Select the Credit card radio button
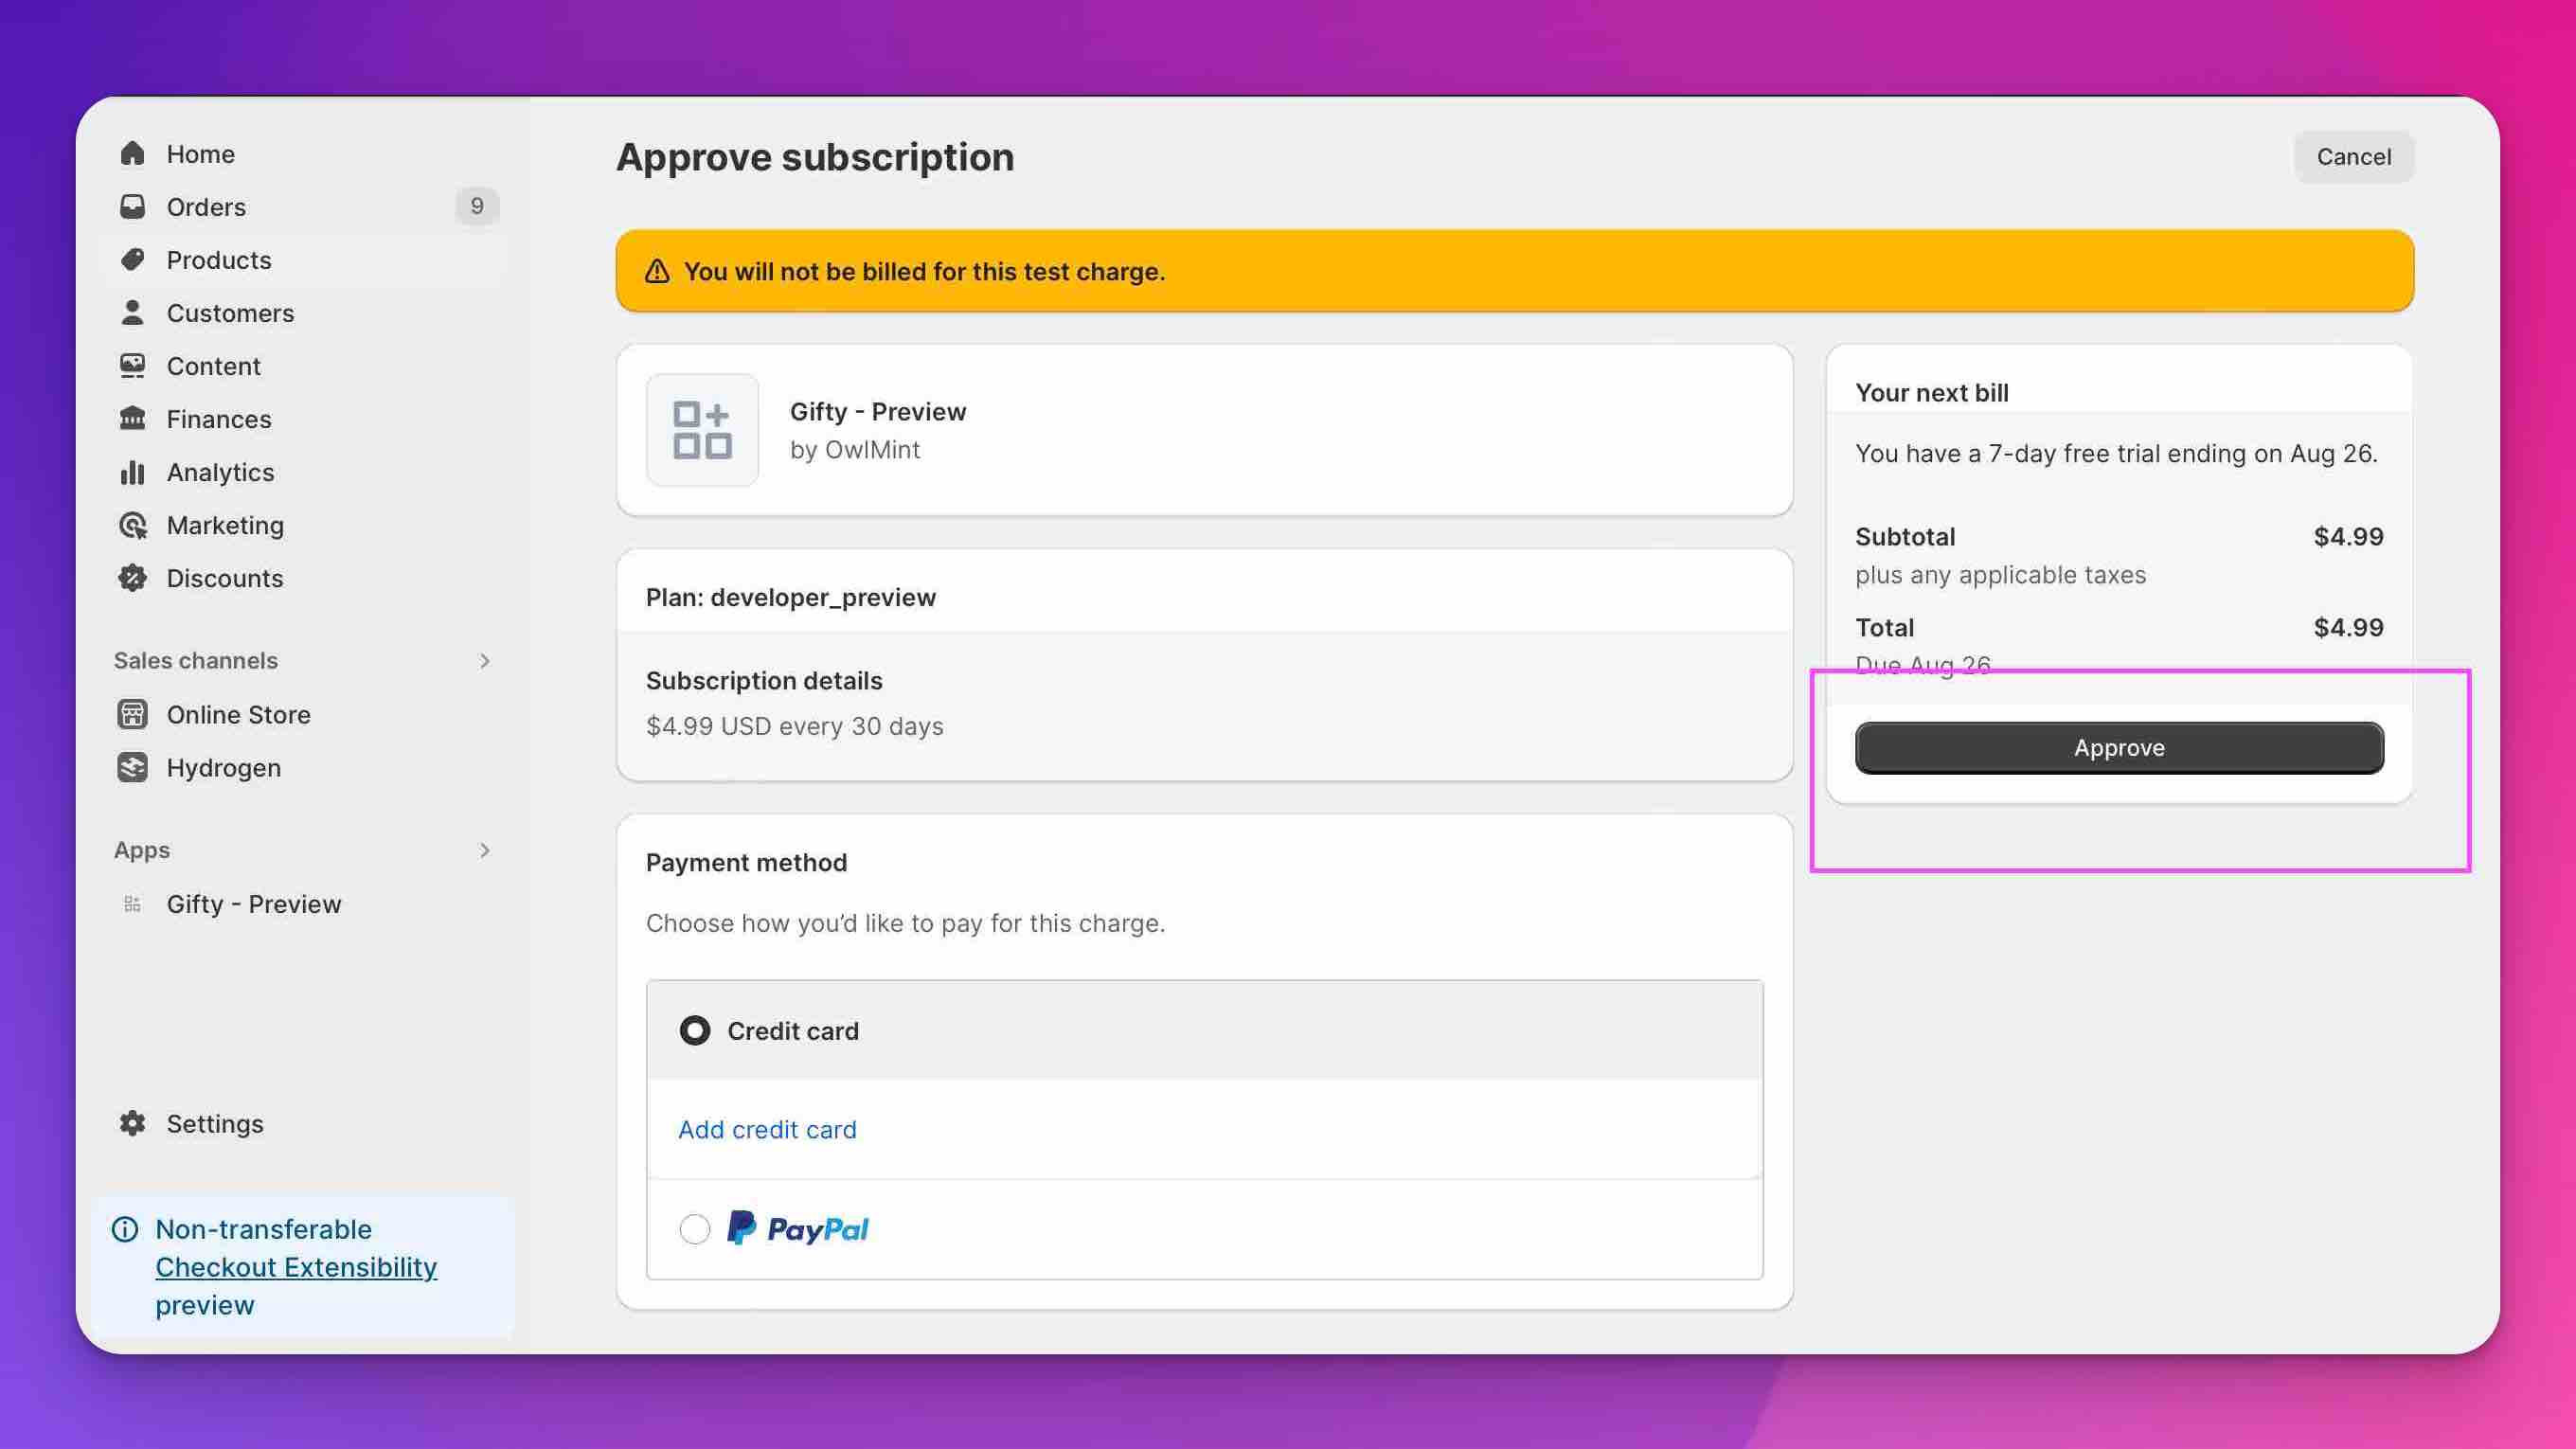The width and height of the screenshot is (2576, 1449). (695, 1030)
